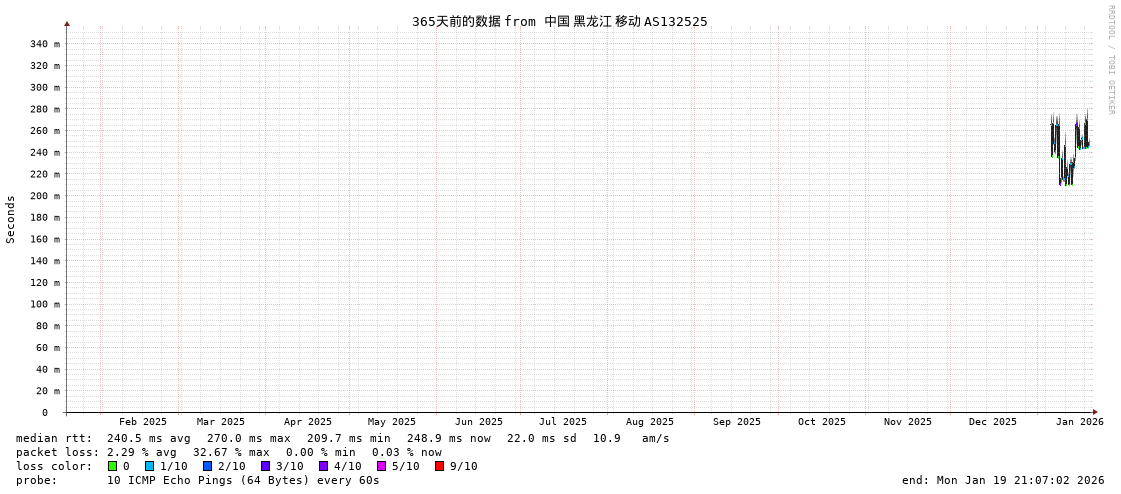This screenshot has width=1121, height=494.
Task: Click the Dec 2025 x-axis label
Action: 993,422
